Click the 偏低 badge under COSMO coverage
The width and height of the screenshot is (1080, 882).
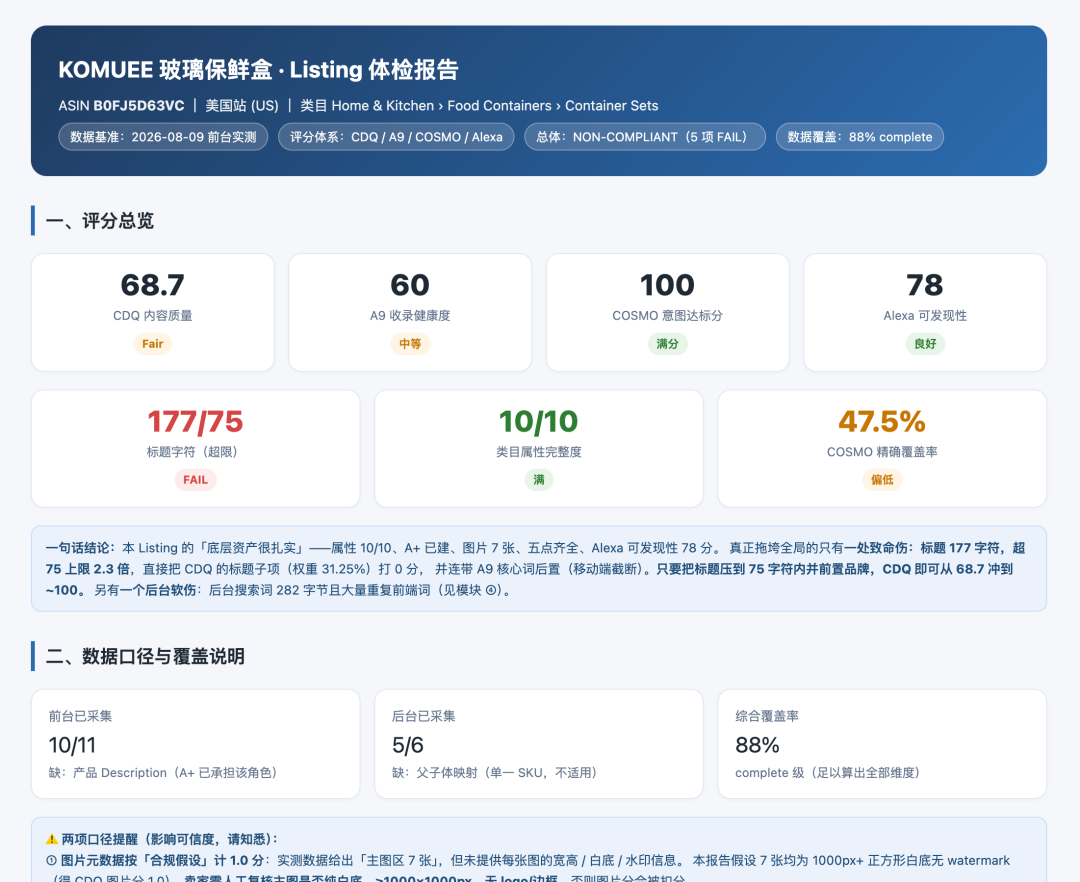[x=882, y=480]
